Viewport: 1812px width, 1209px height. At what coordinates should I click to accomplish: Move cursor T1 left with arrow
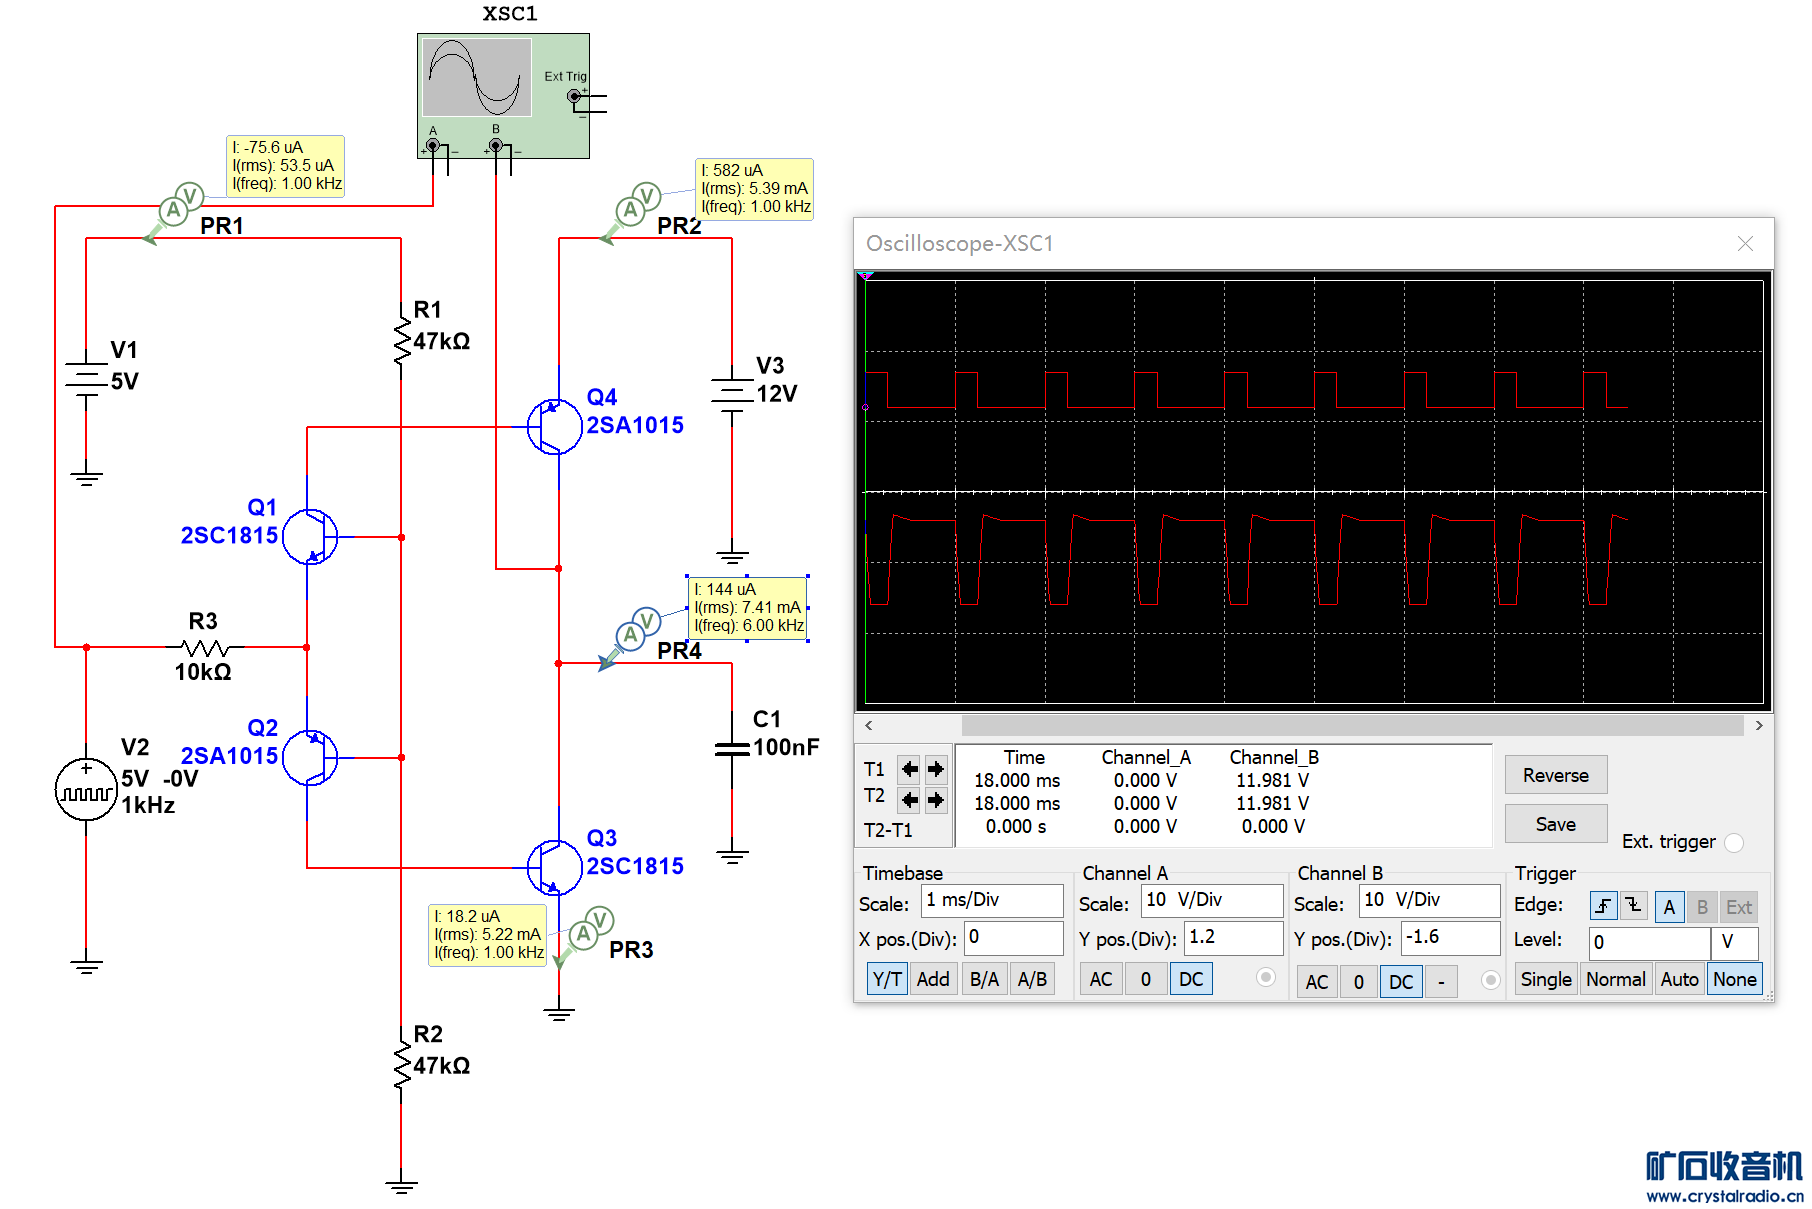[x=909, y=769]
